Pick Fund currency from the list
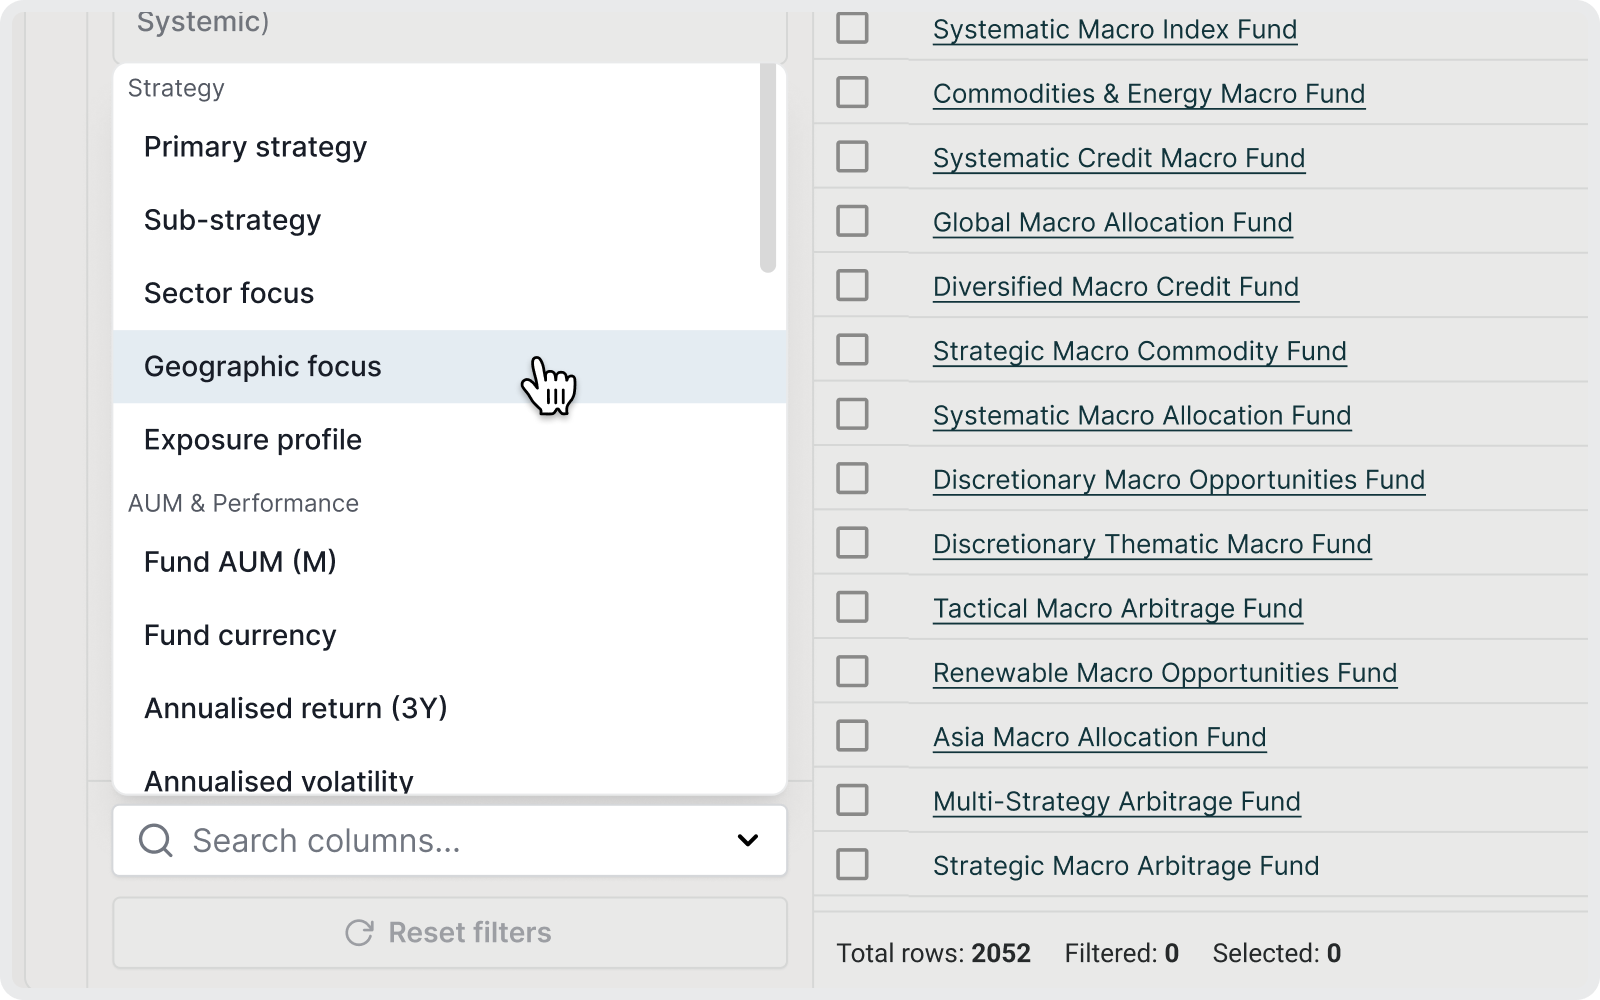 pyautogui.click(x=240, y=635)
